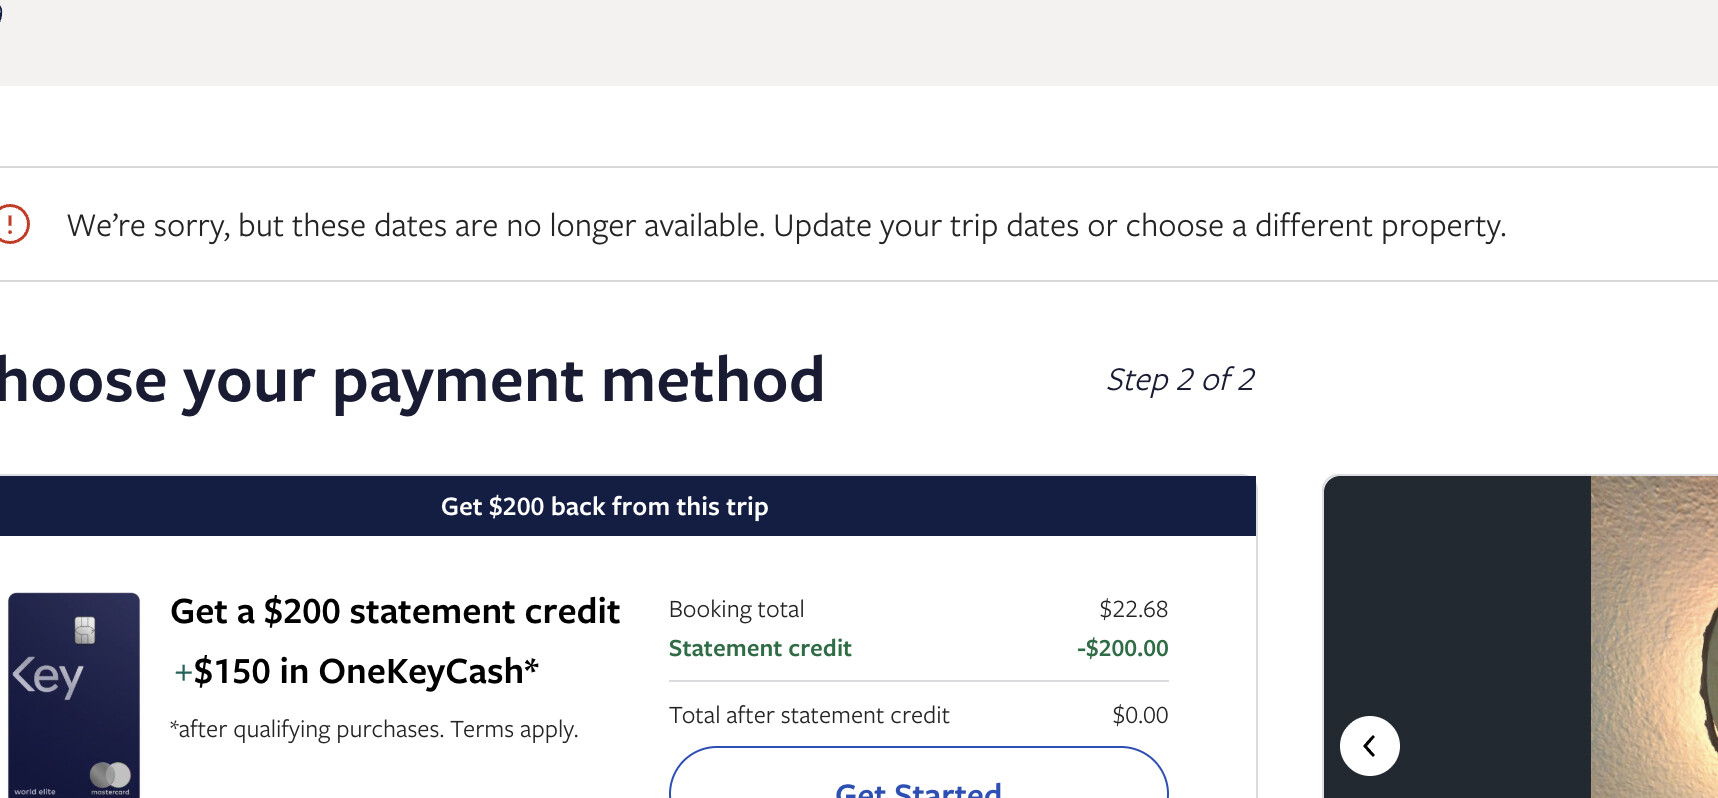The height and width of the screenshot is (798, 1718).
Task: Click the chip icon on the card
Action: 85,630
